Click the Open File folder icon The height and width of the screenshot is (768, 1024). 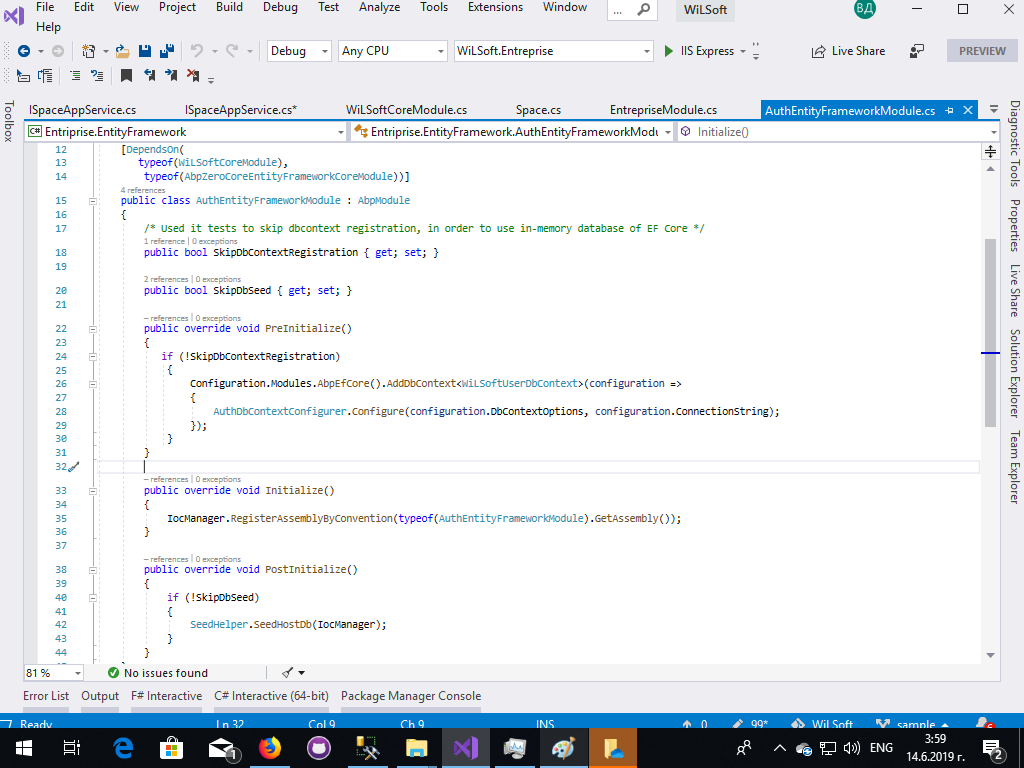(x=122, y=51)
